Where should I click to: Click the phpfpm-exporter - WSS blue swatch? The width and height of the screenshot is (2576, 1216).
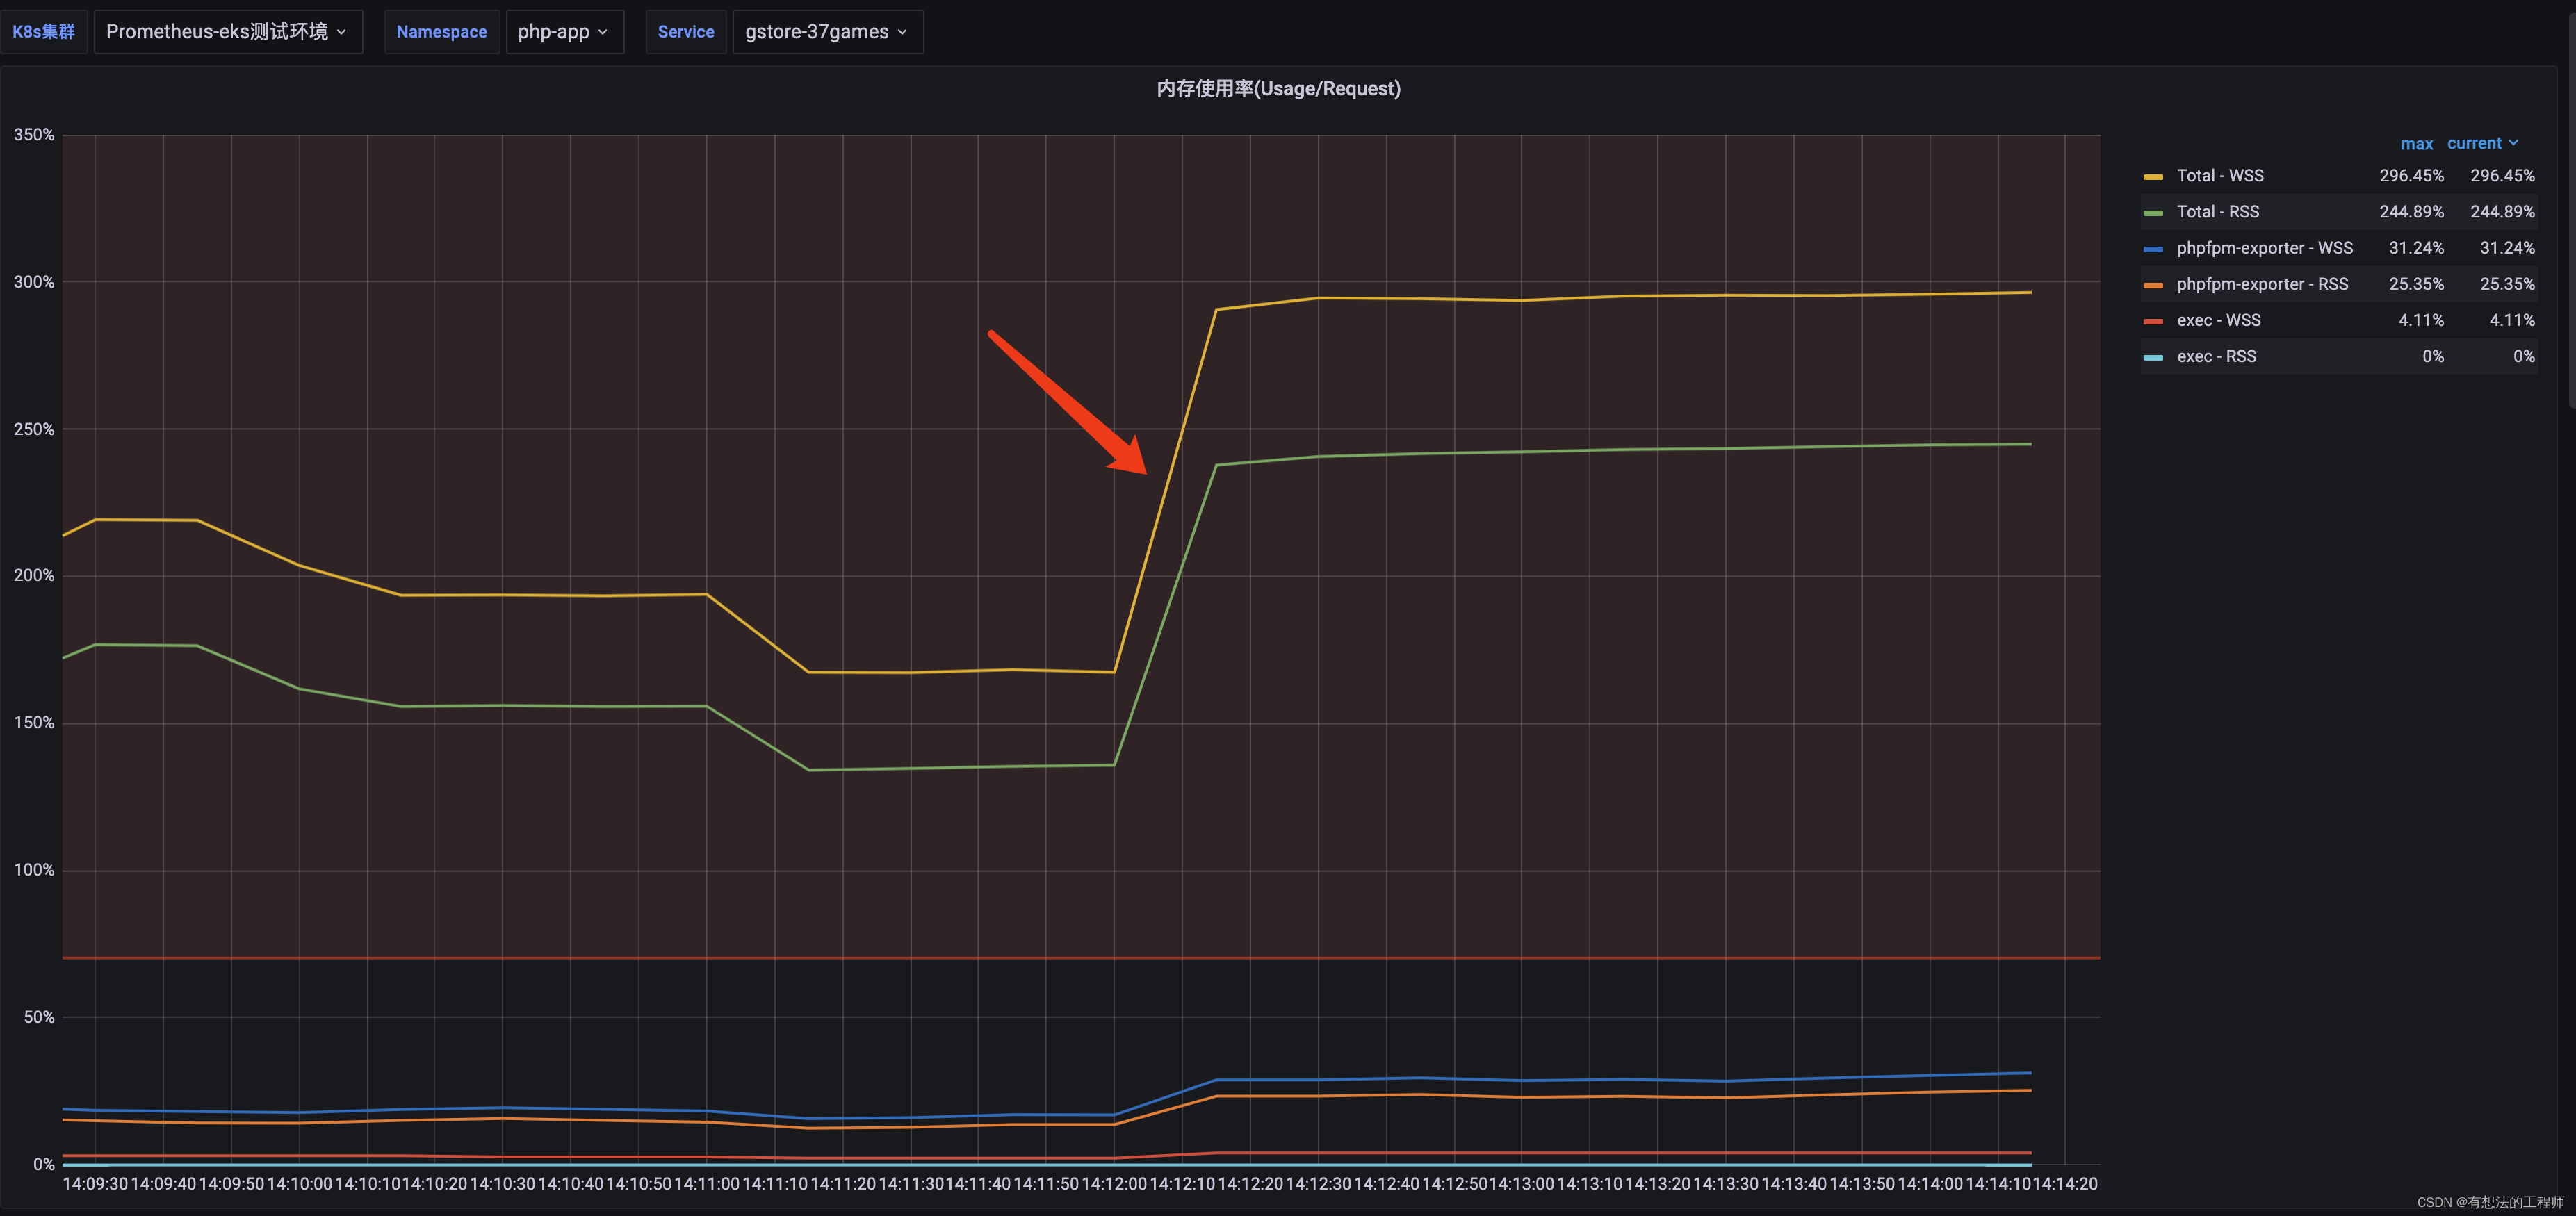click(2153, 249)
